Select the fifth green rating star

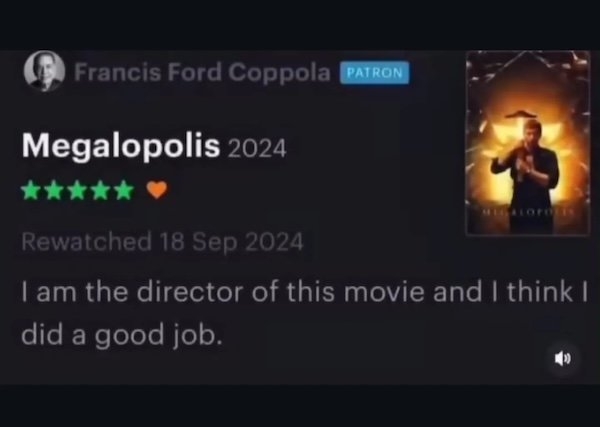coord(124,190)
